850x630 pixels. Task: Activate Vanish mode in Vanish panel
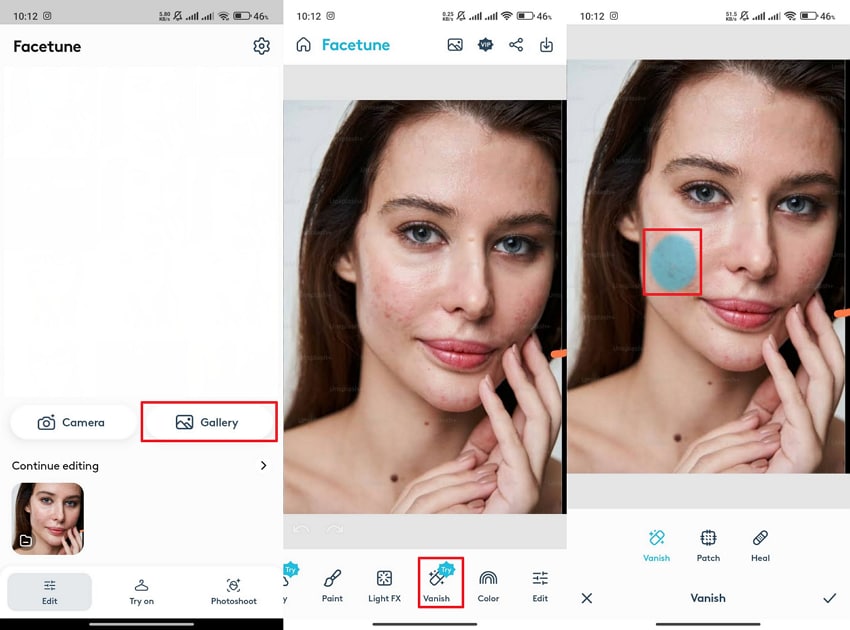(656, 545)
